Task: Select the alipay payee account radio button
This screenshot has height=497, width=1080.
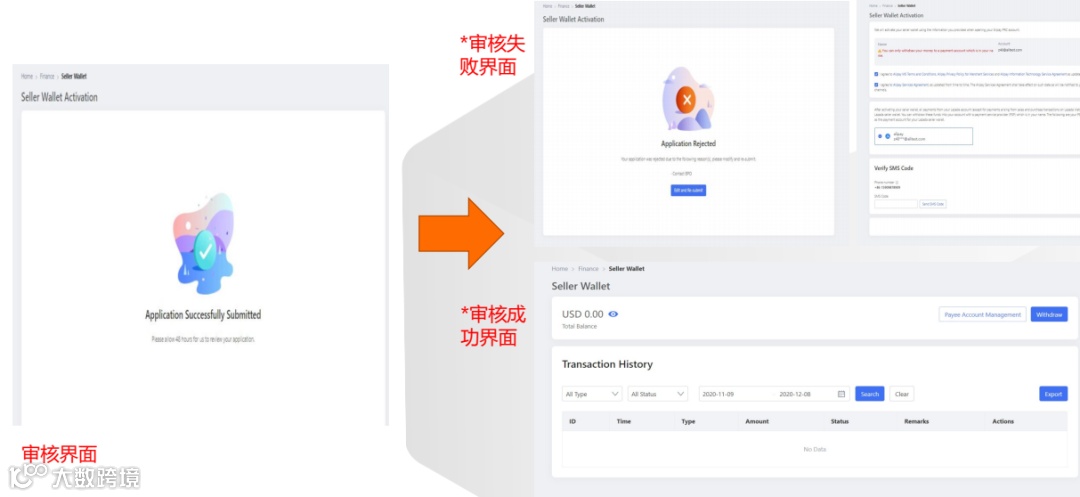Action: (x=880, y=136)
